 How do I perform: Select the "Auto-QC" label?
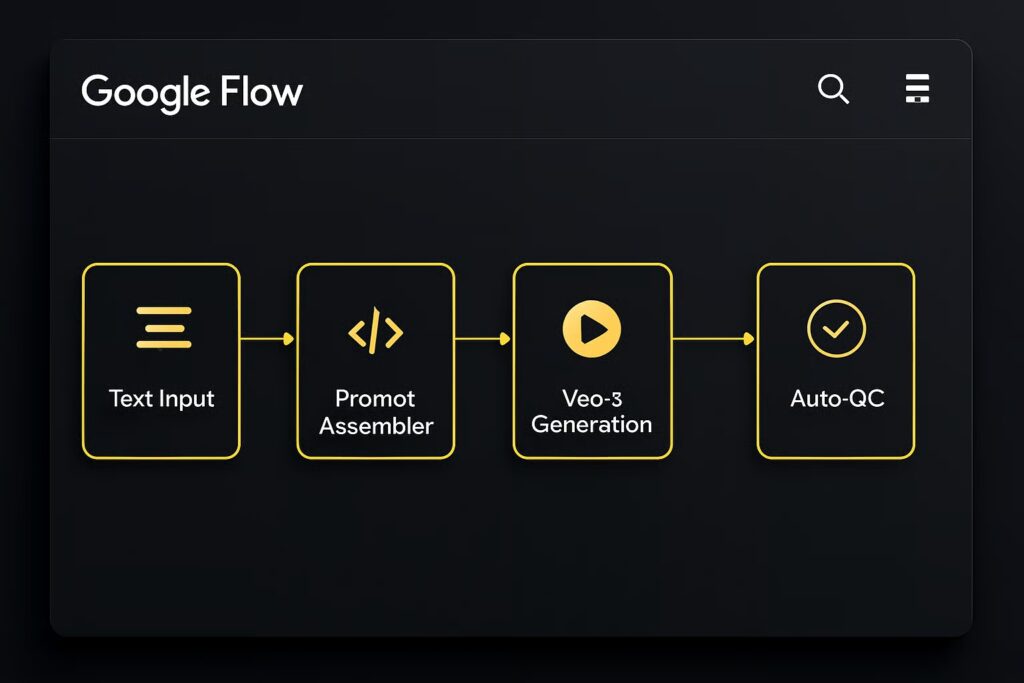[x=837, y=398]
